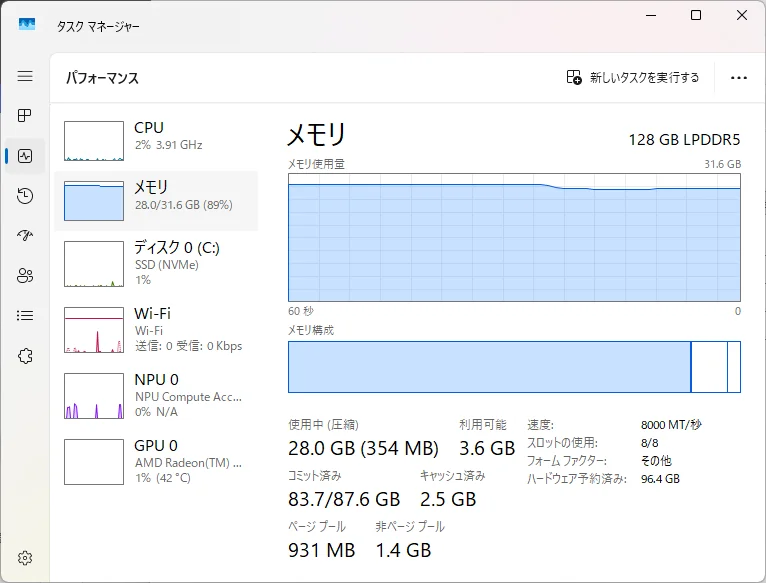Click the run new task icon

pyautogui.click(x=574, y=78)
